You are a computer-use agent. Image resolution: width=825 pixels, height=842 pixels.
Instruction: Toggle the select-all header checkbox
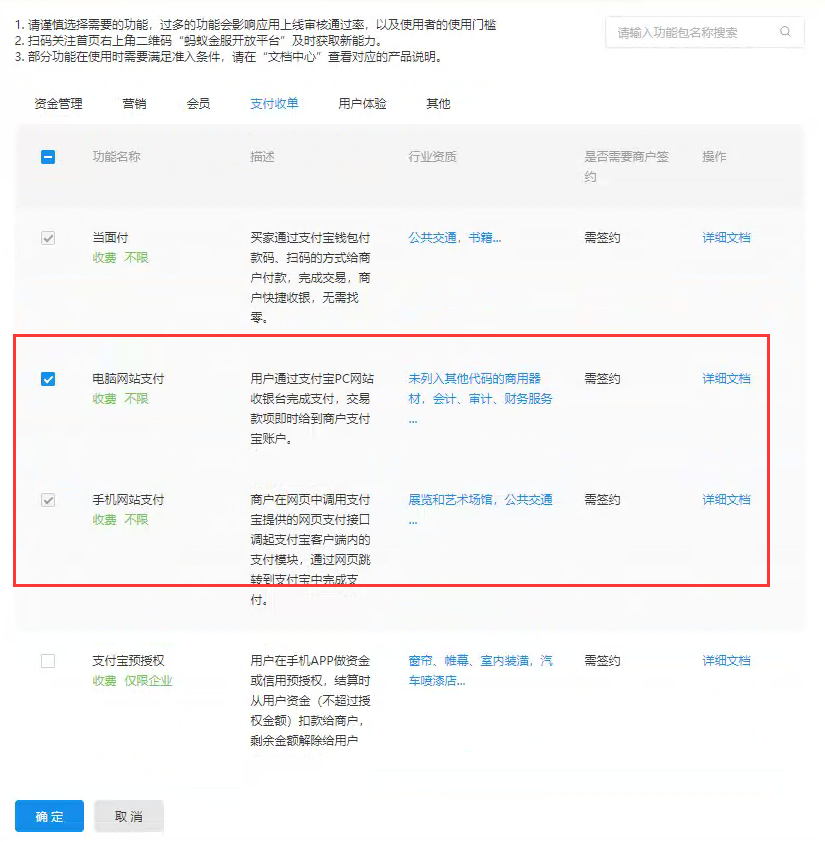point(48,157)
